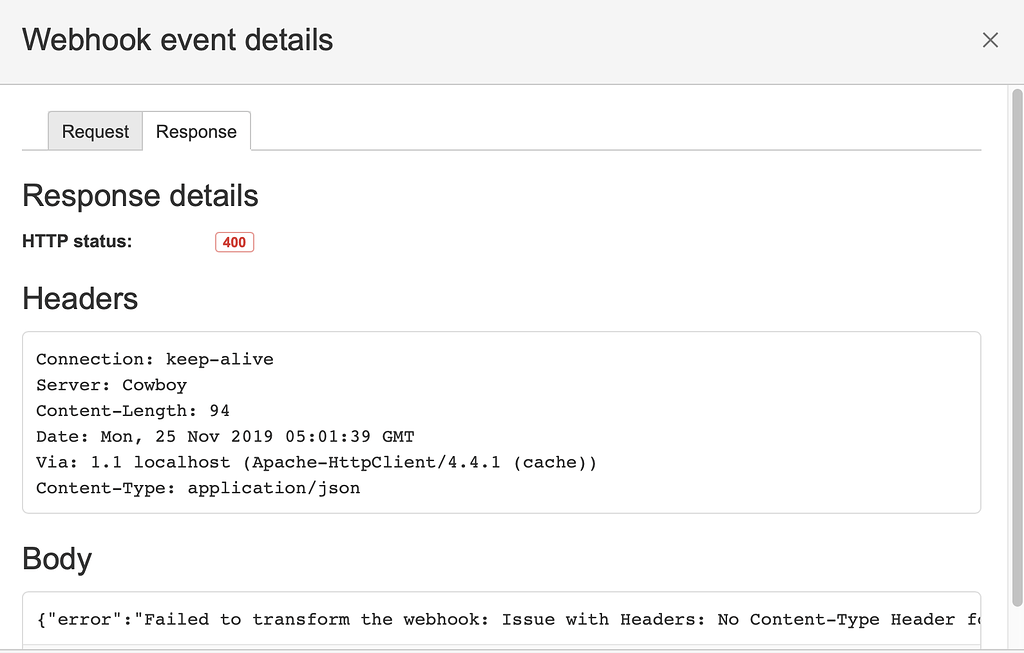Click the Connection: keep-alive header line
The width and height of the screenshot is (1024, 653).
pos(154,359)
